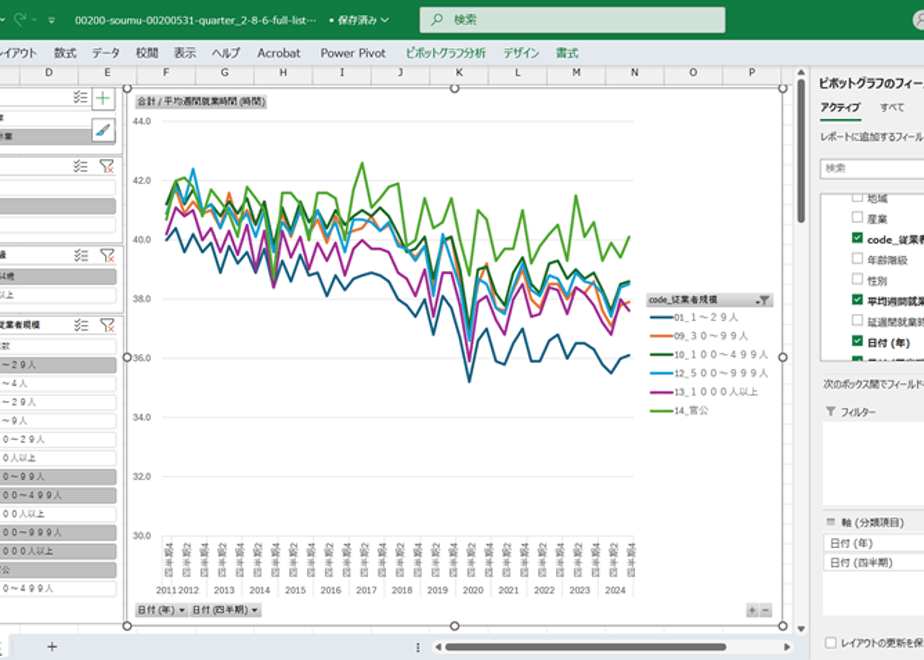924x660 pixels.
Task: Open the code_従業者規模 legend filter dropdown
Action: tap(763, 300)
